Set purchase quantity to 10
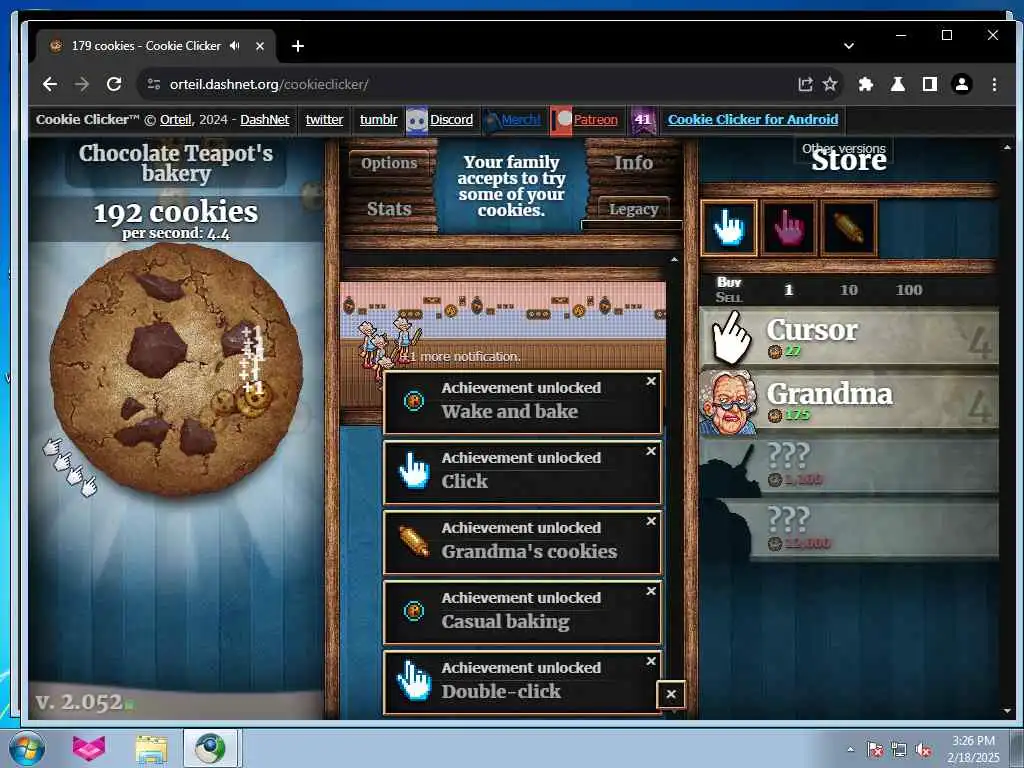 [x=848, y=290]
